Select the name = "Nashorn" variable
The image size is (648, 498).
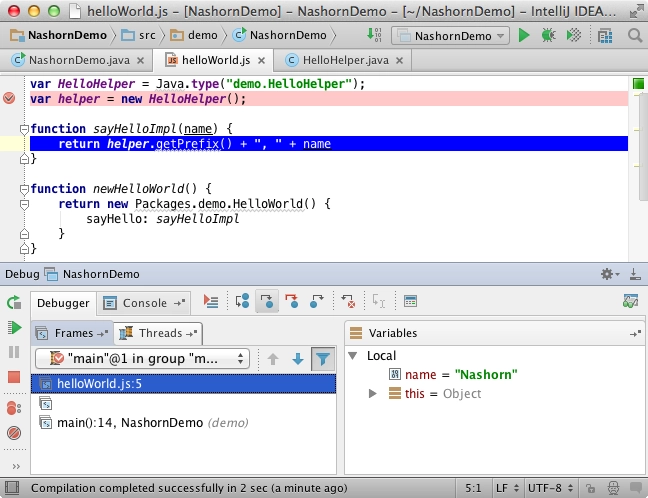pos(453,374)
